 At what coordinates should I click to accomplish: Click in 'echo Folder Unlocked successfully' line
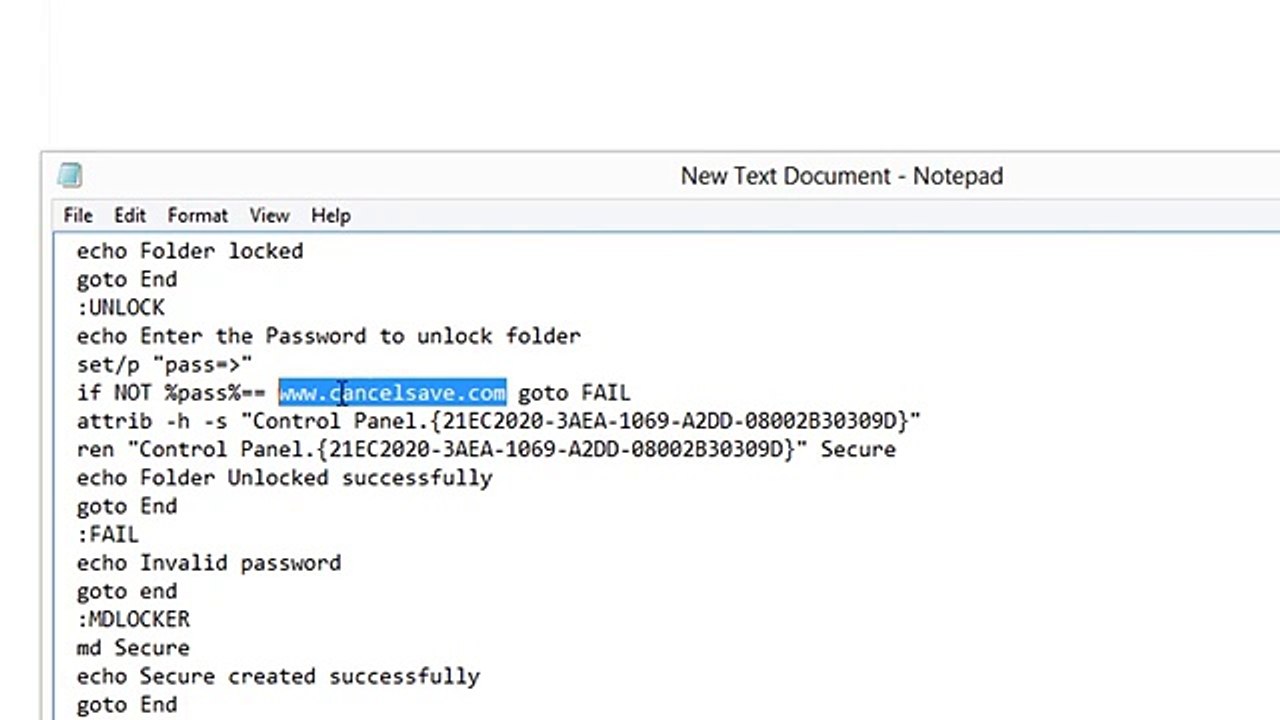pyautogui.click(x=285, y=478)
